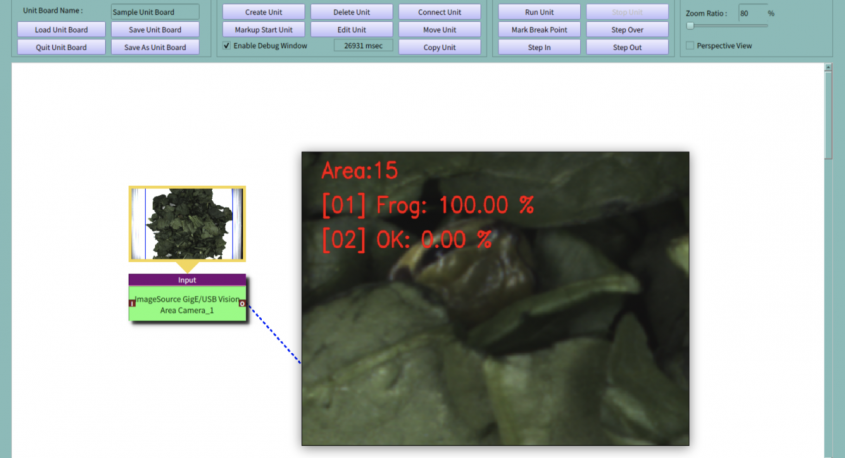The height and width of the screenshot is (458, 845).
Task: Select the ImageSource Area Camera_1 unit block
Action: click(187, 304)
